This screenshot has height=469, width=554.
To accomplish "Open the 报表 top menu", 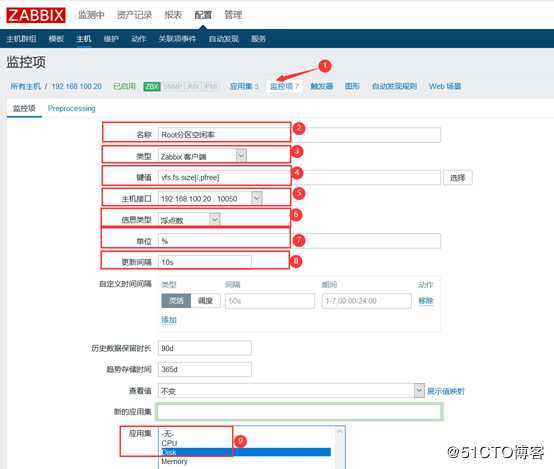I will (173, 15).
